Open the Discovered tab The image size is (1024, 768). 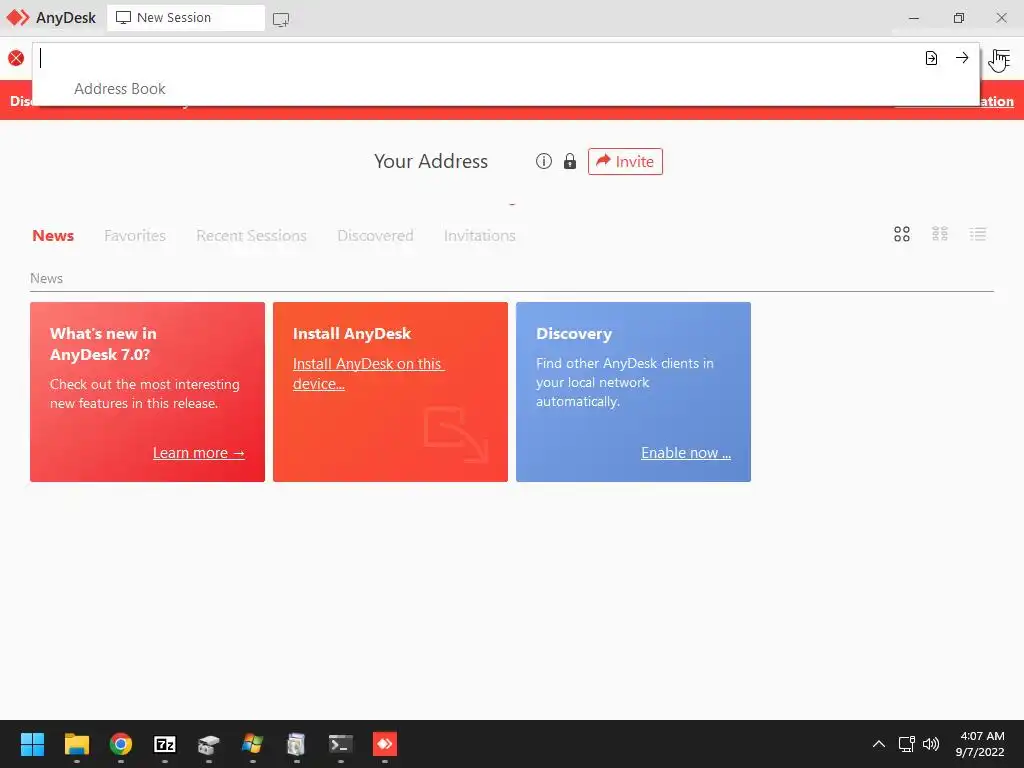coord(376,236)
